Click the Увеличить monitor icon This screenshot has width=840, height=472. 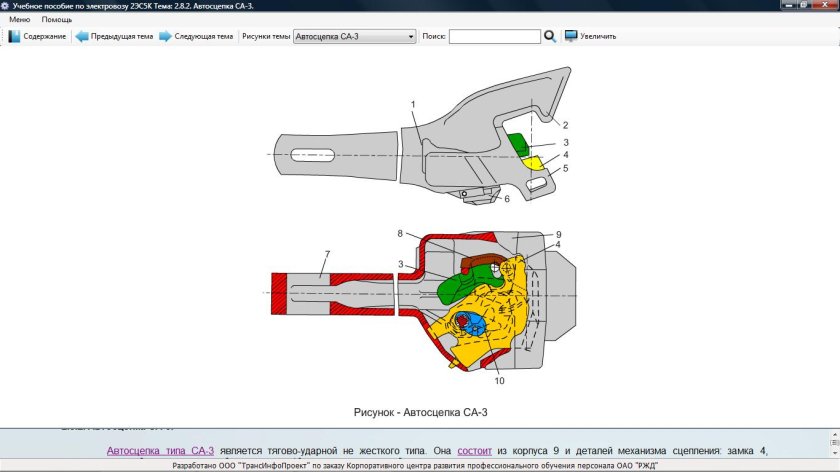coord(571,36)
